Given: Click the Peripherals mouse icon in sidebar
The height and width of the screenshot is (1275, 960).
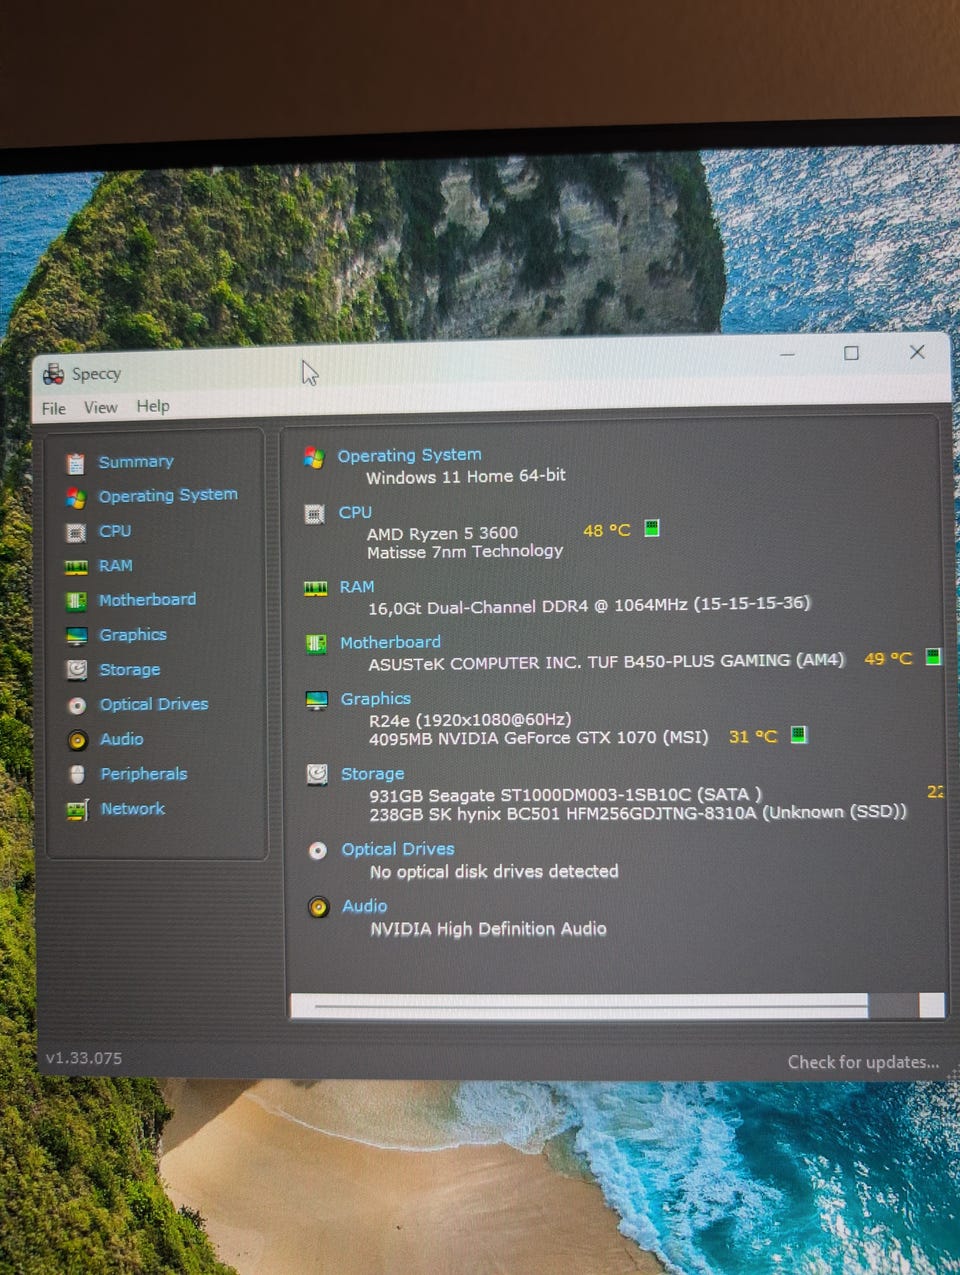Looking at the screenshot, I should 78,775.
